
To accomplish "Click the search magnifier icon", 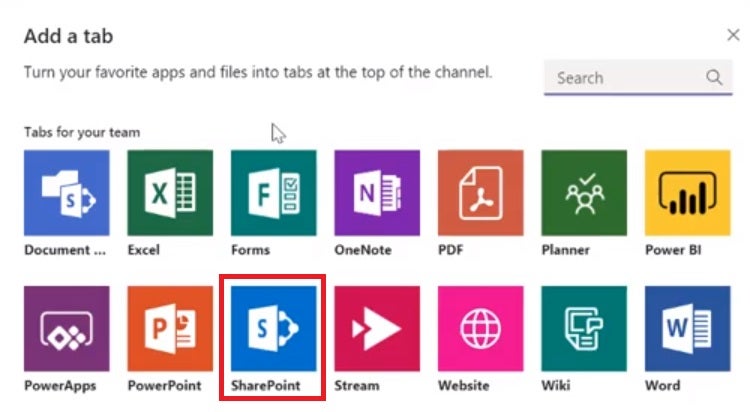I will pos(714,77).
